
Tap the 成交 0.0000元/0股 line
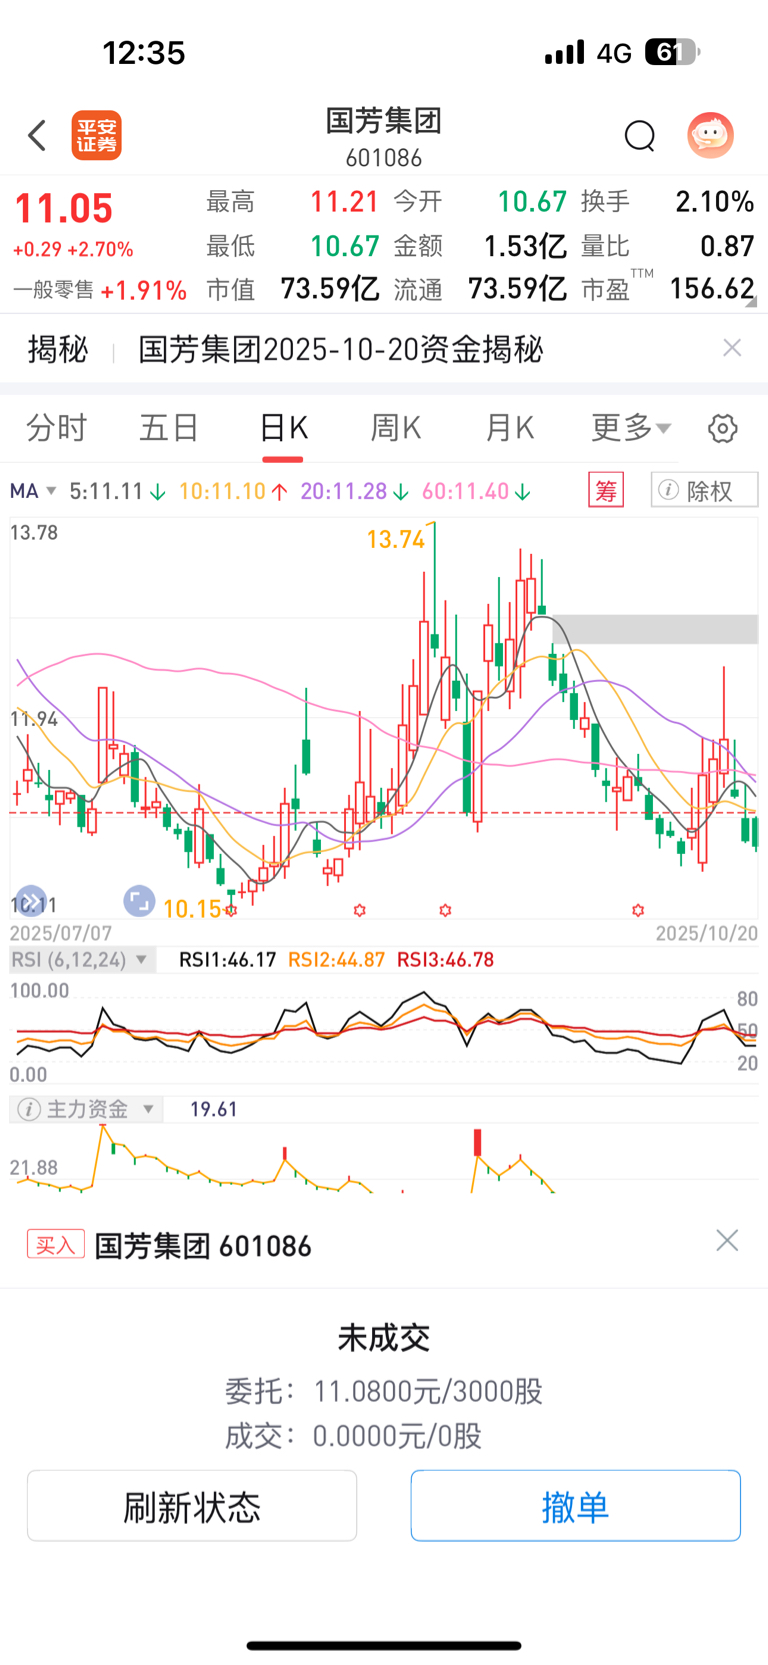click(353, 1436)
